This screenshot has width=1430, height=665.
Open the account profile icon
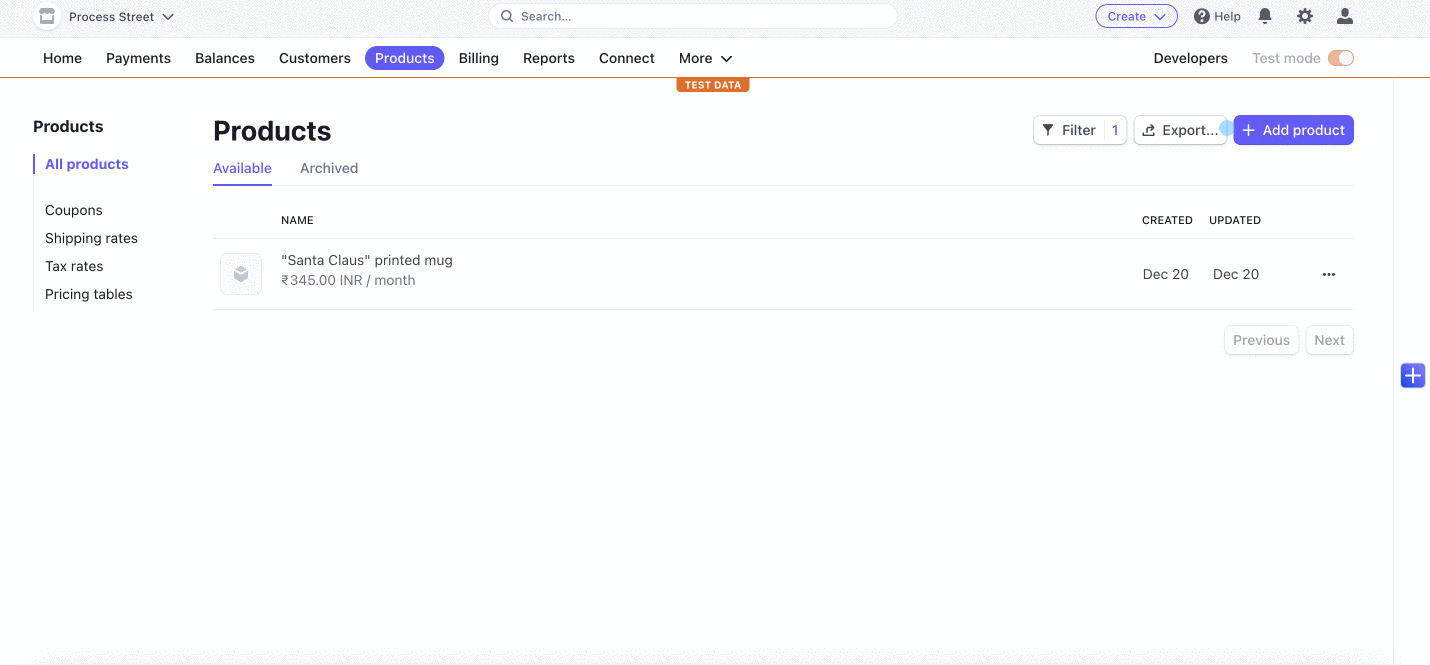pyautogui.click(x=1344, y=16)
